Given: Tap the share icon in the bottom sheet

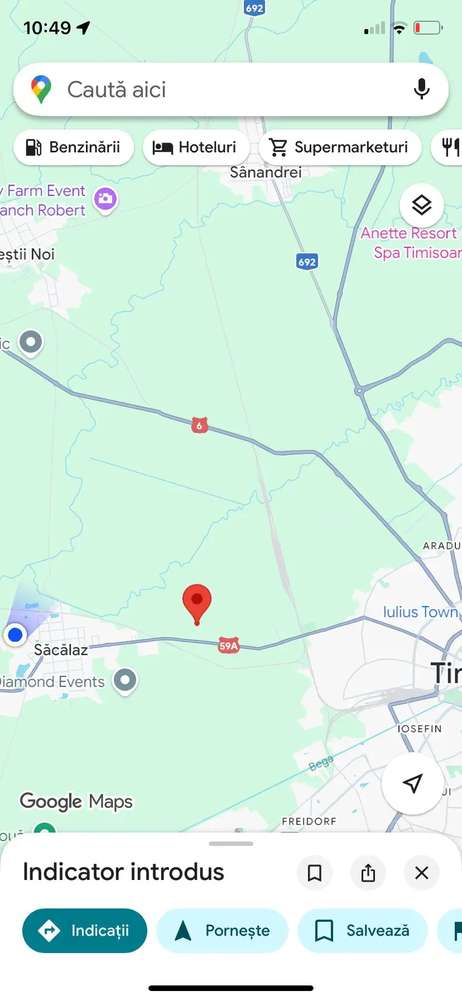Looking at the screenshot, I should 368,872.
